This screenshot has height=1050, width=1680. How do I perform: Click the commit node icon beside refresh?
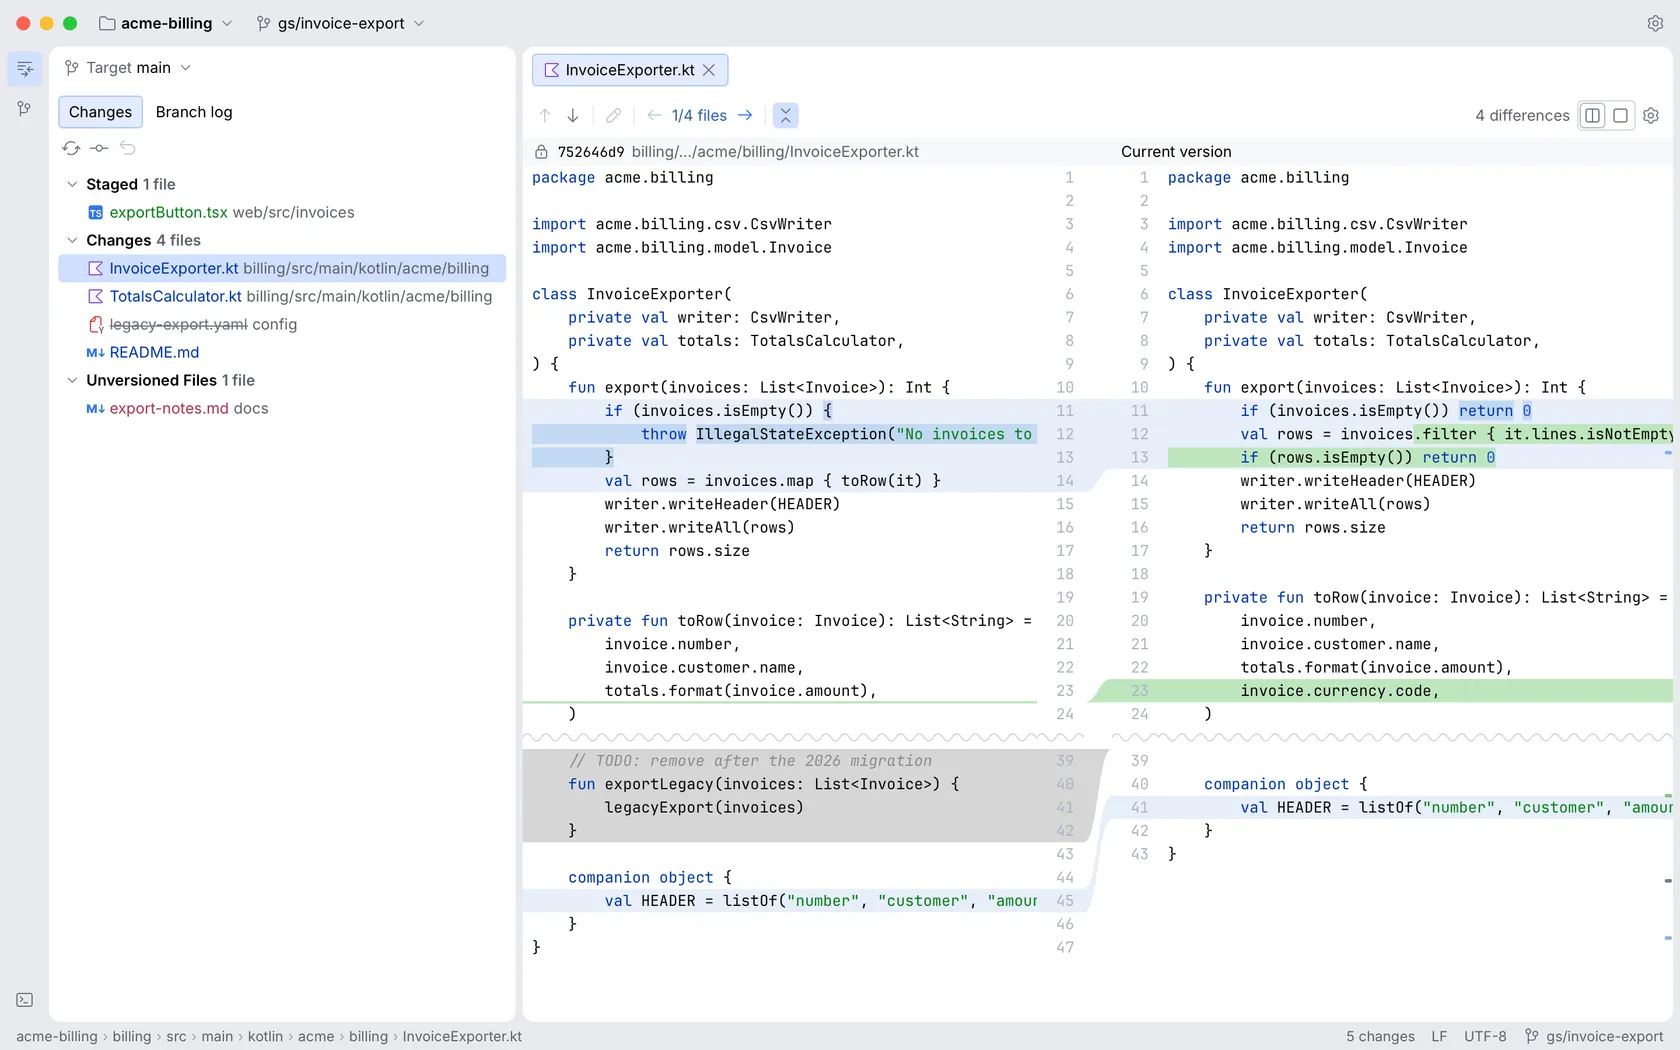(x=99, y=148)
